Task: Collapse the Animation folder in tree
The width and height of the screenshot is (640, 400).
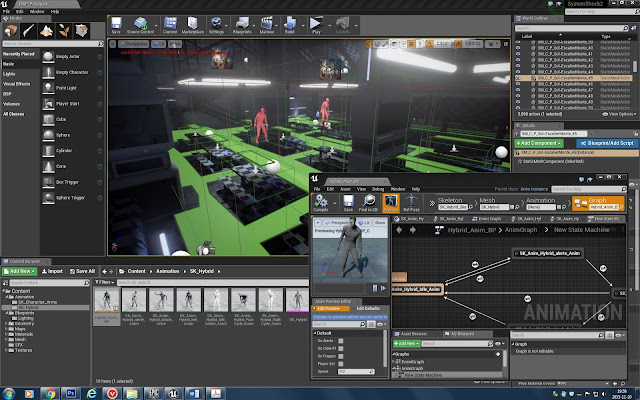Action: coord(7,297)
